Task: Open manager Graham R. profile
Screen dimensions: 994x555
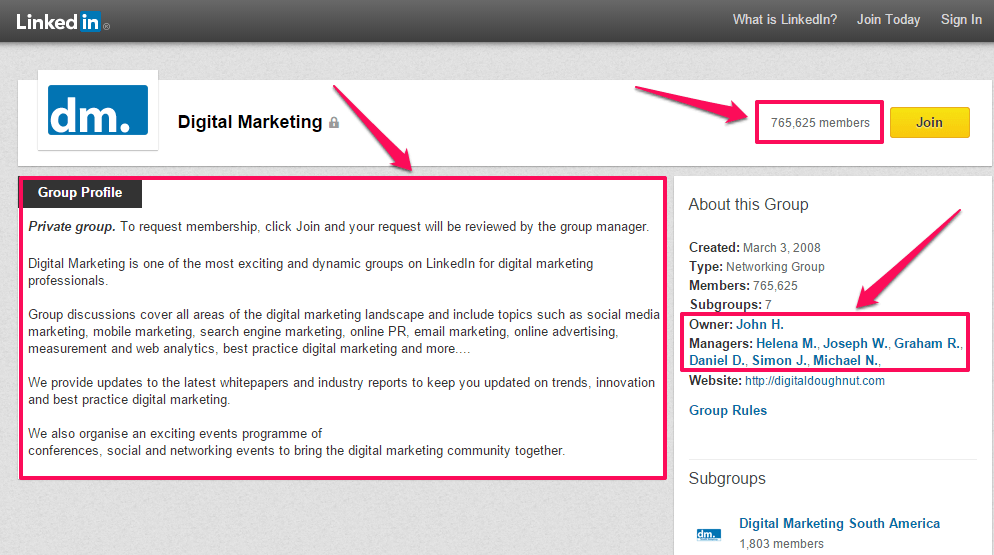Action: [x=927, y=343]
